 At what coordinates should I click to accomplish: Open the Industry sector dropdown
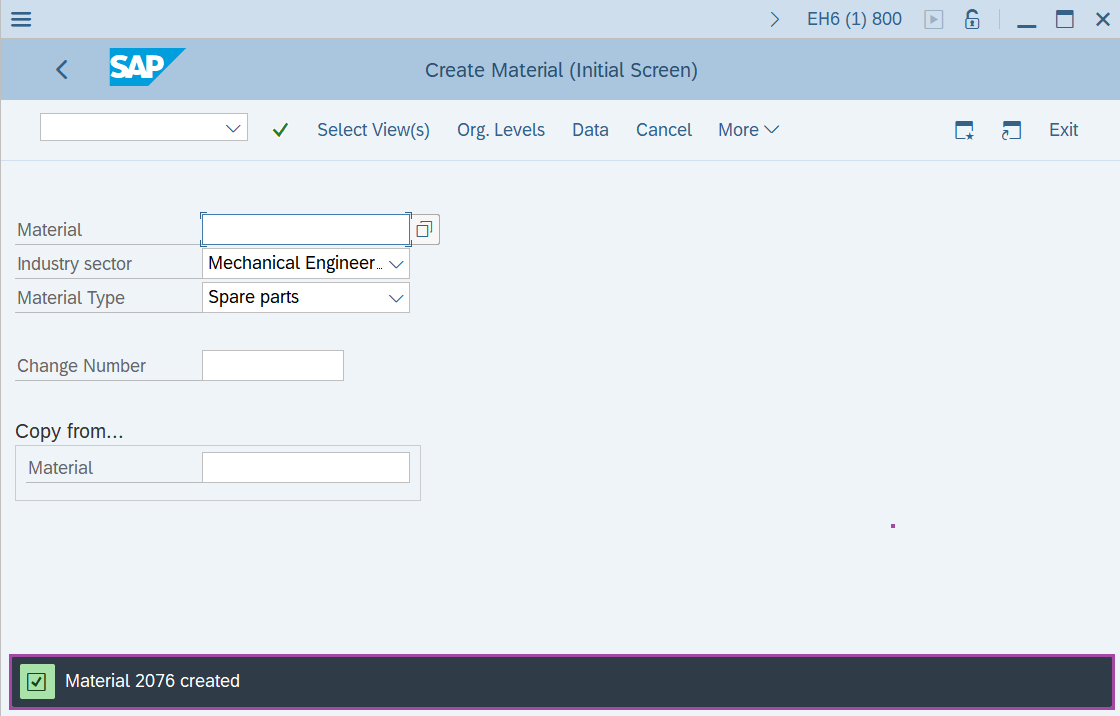(x=394, y=262)
